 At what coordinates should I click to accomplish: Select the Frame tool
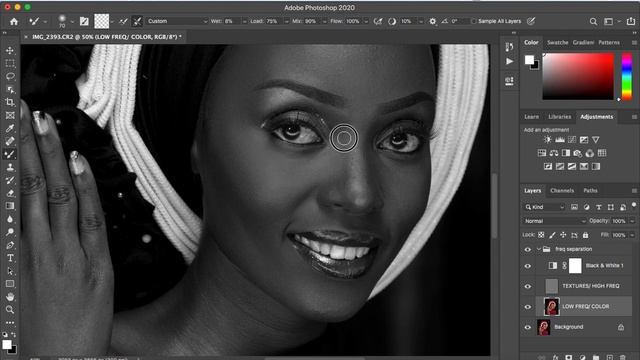[10, 115]
